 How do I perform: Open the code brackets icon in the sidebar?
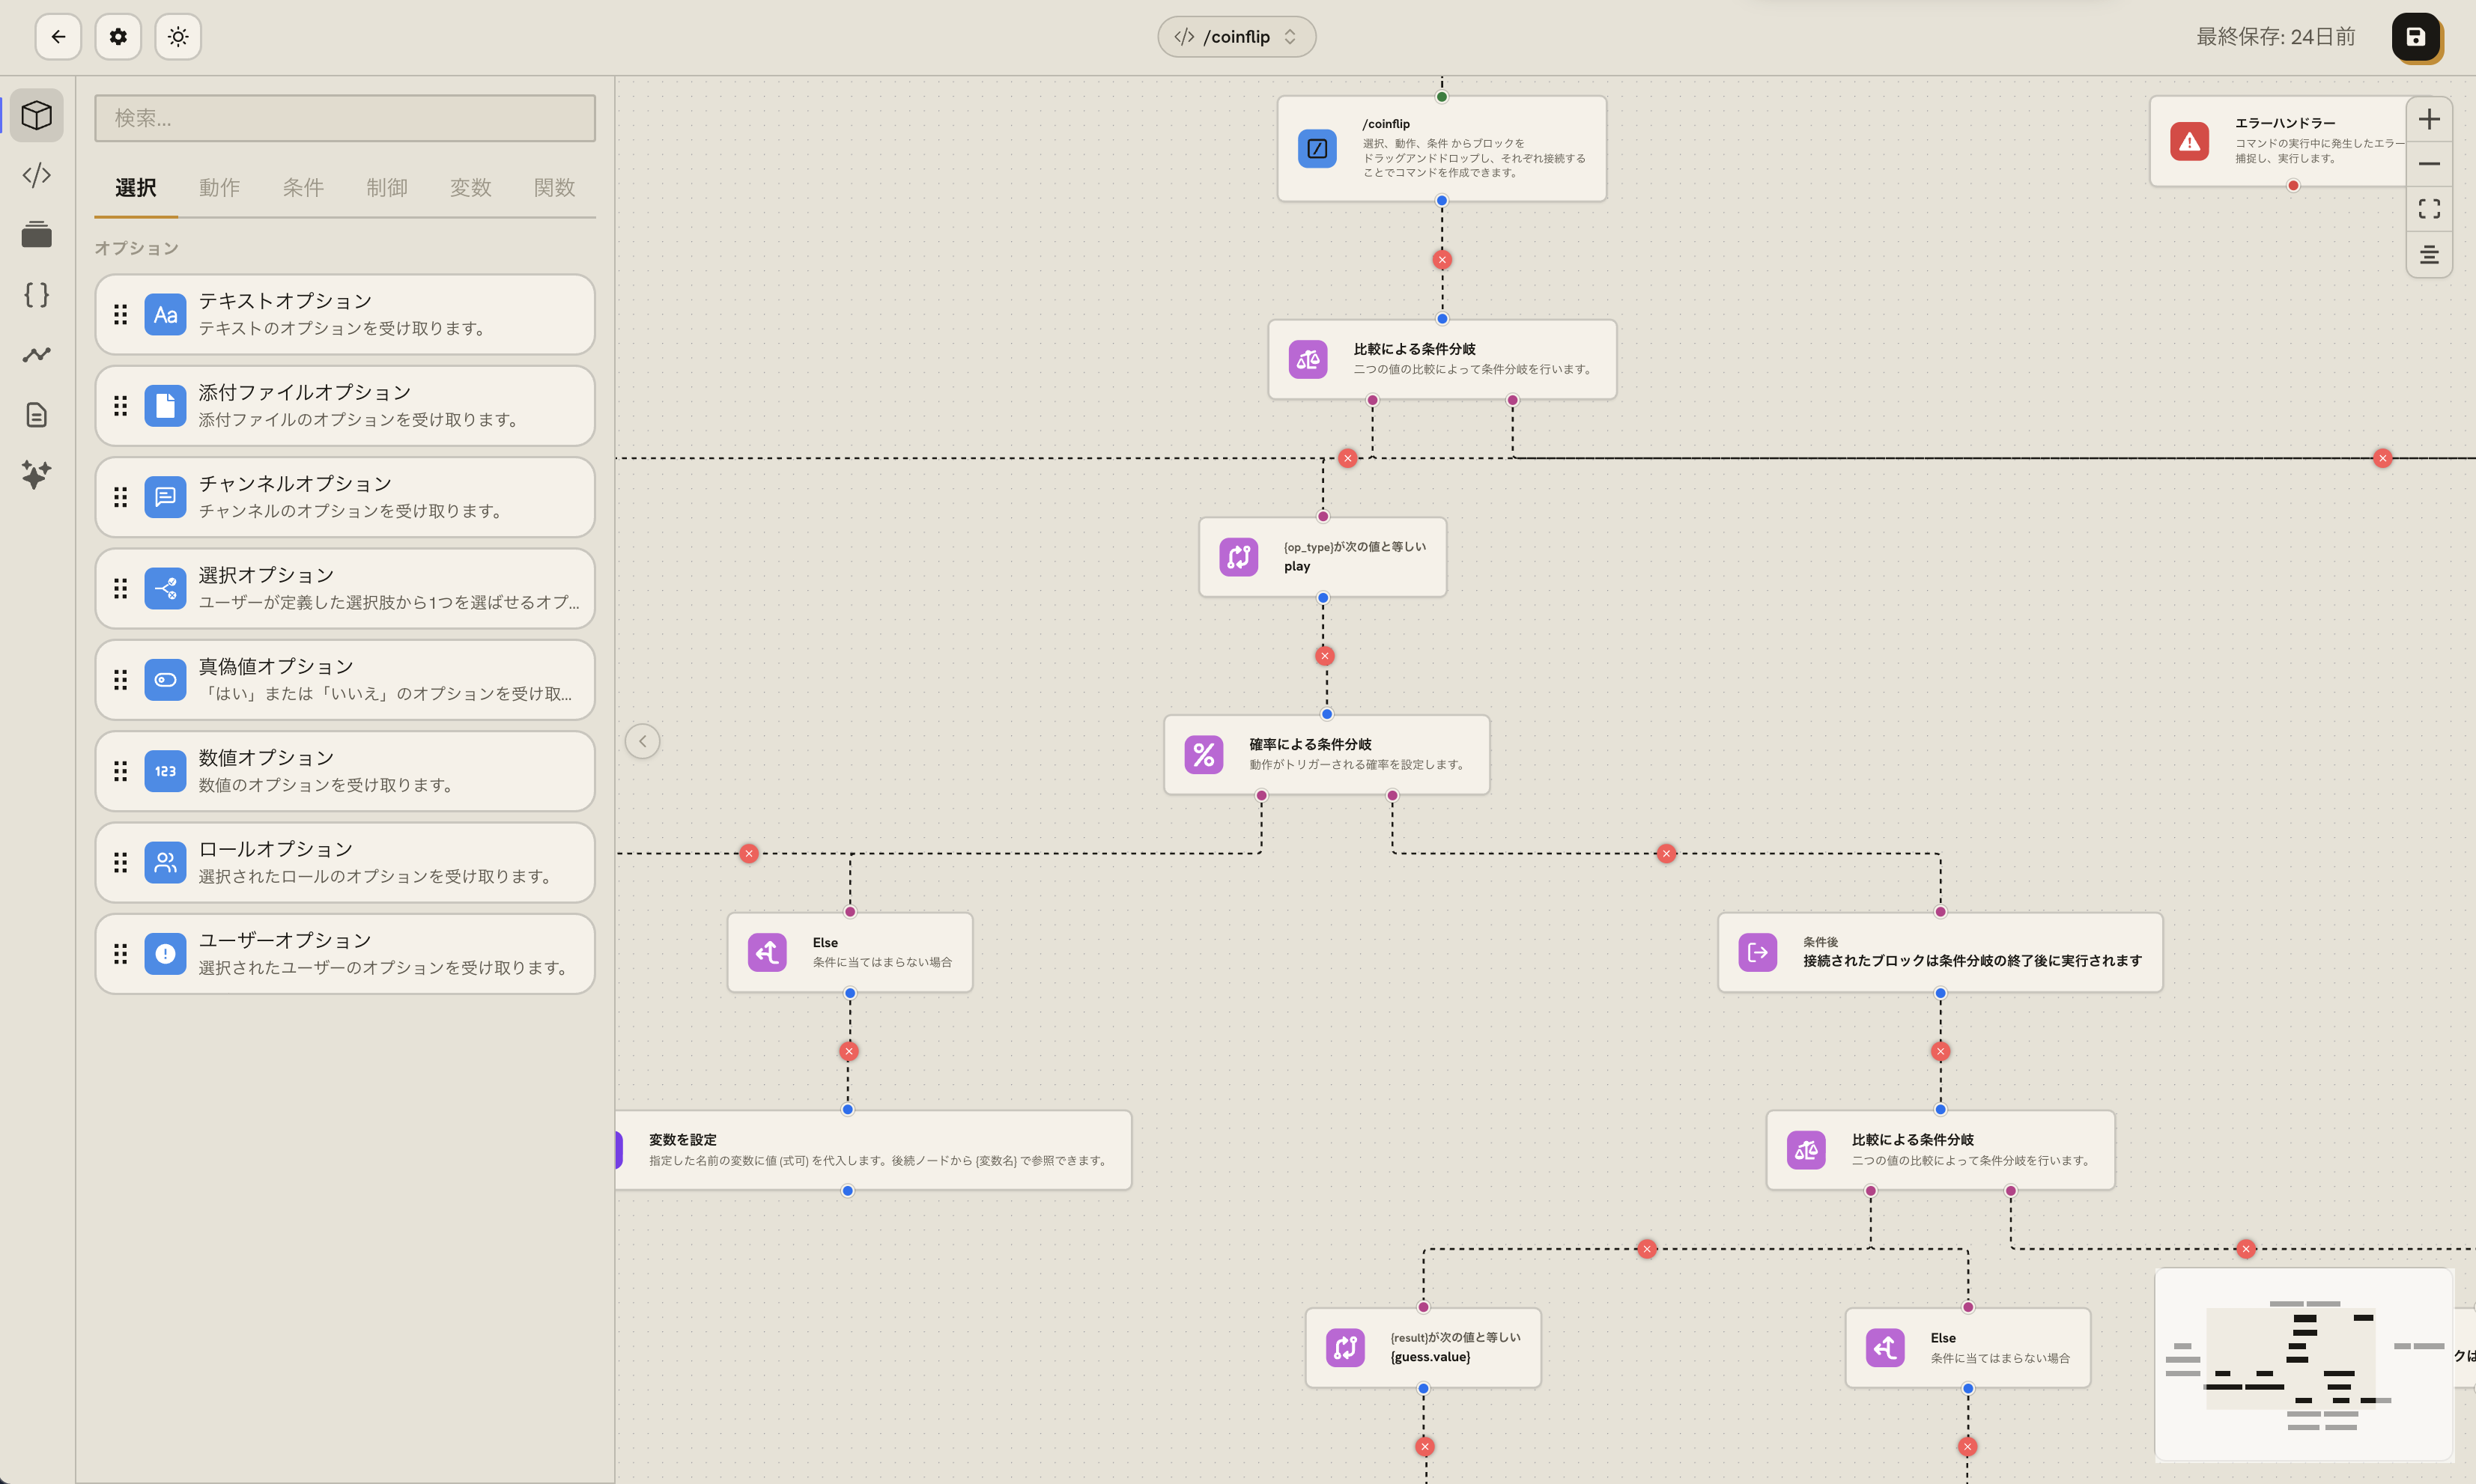click(x=37, y=175)
